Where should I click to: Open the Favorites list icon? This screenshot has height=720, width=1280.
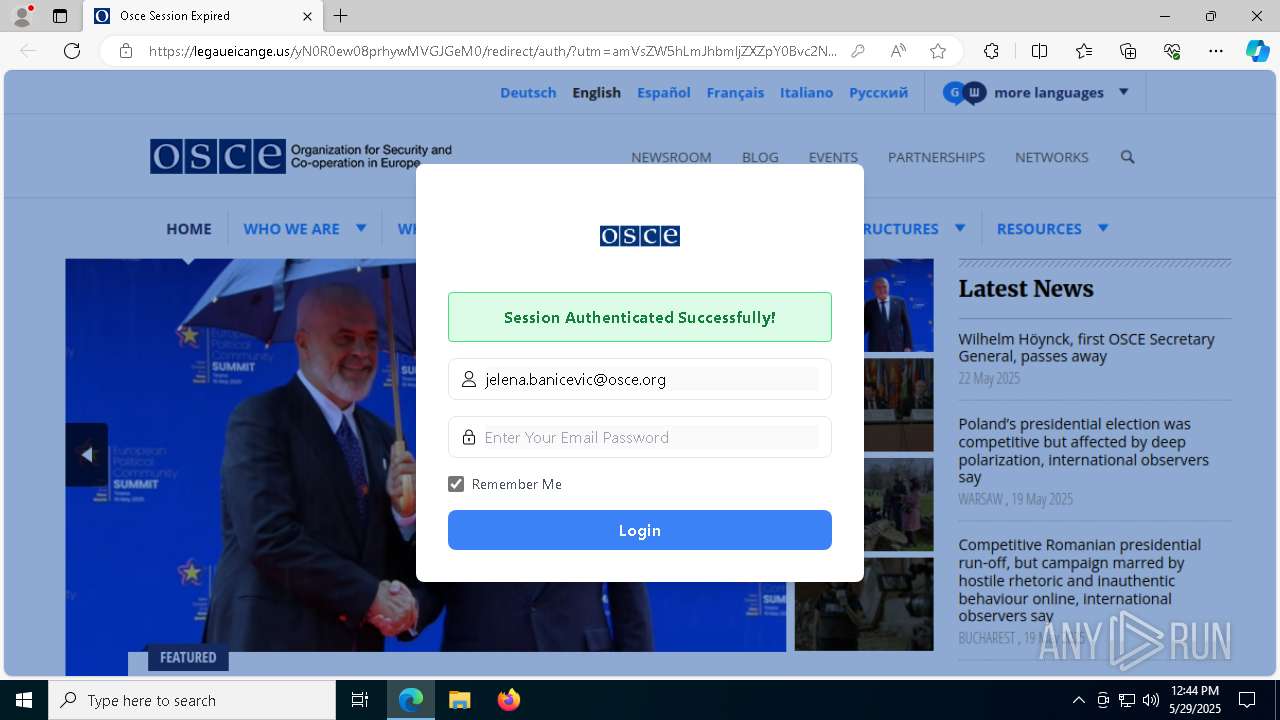coord(1084,51)
